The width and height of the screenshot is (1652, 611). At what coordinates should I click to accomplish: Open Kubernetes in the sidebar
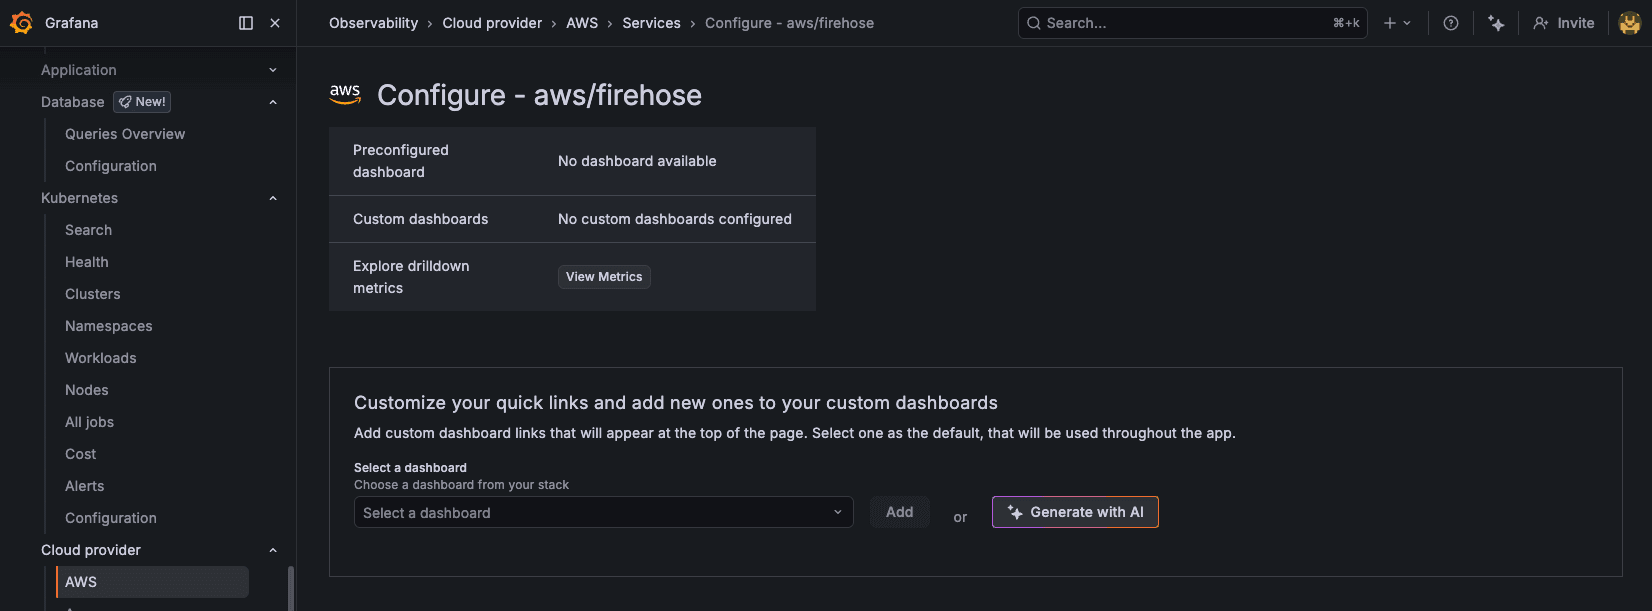tap(79, 198)
